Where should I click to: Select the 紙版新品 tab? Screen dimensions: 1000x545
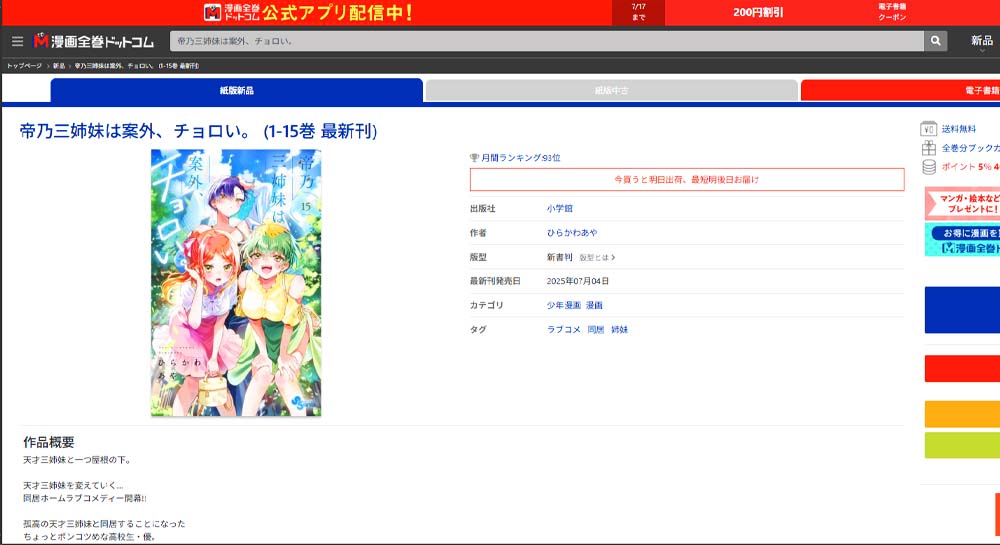237,90
